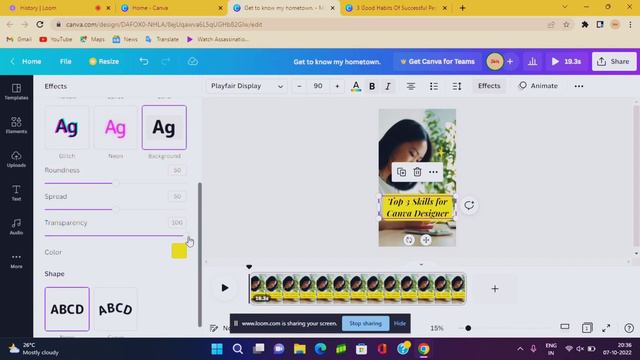Go back to Home
640x360 pixels.
[x=26, y=61]
